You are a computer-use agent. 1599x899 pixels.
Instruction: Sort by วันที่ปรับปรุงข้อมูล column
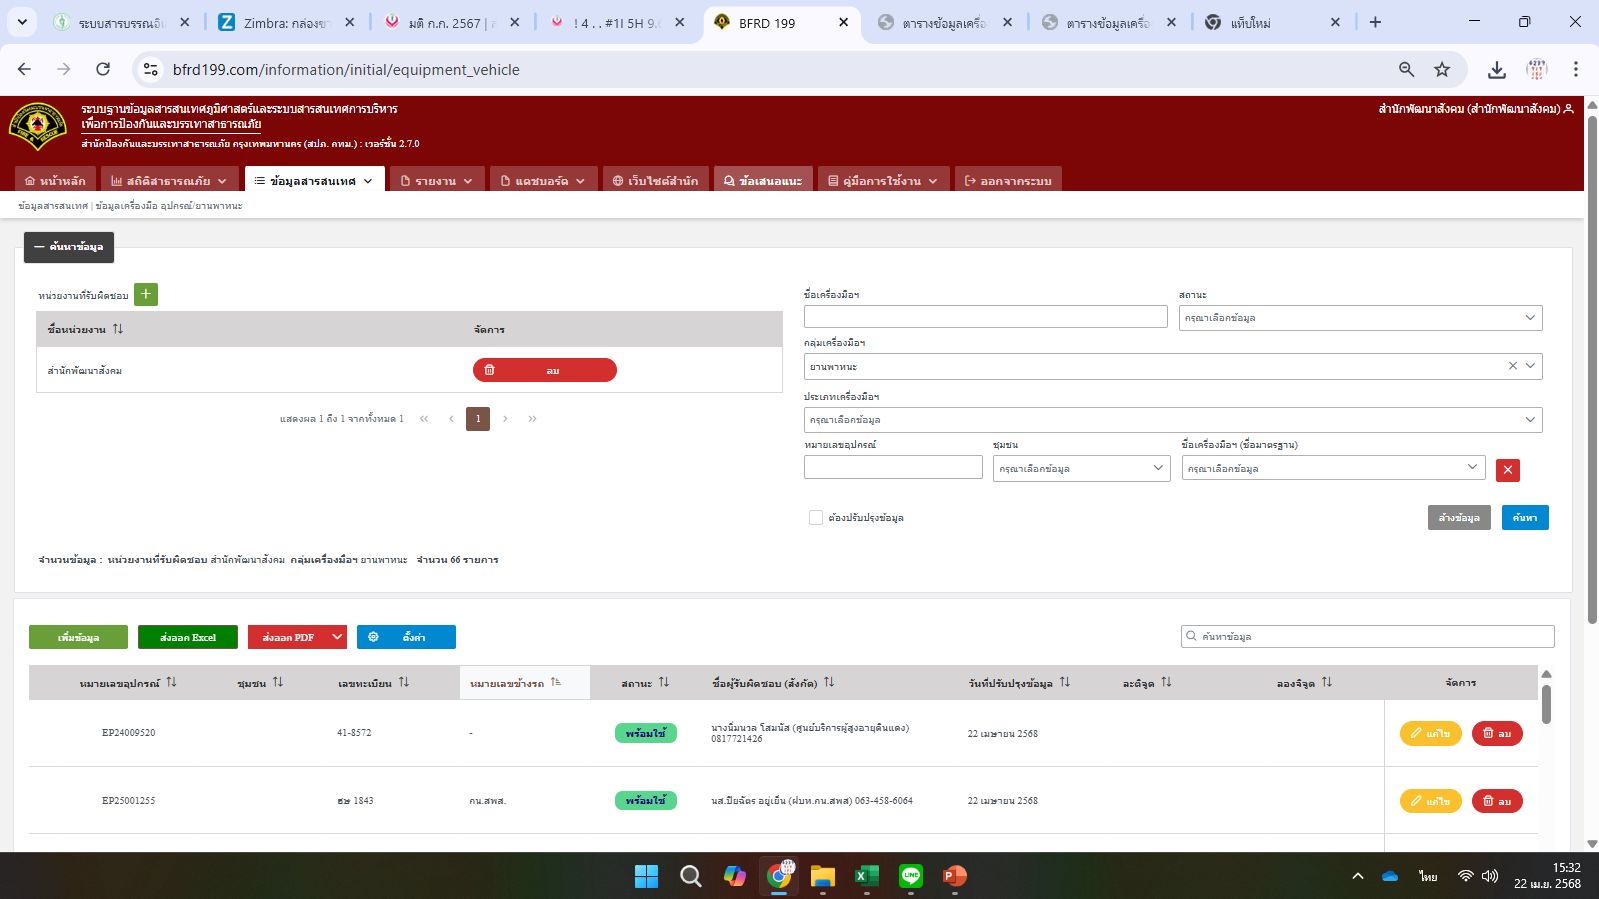pyautogui.click(x=1064, y=682)
